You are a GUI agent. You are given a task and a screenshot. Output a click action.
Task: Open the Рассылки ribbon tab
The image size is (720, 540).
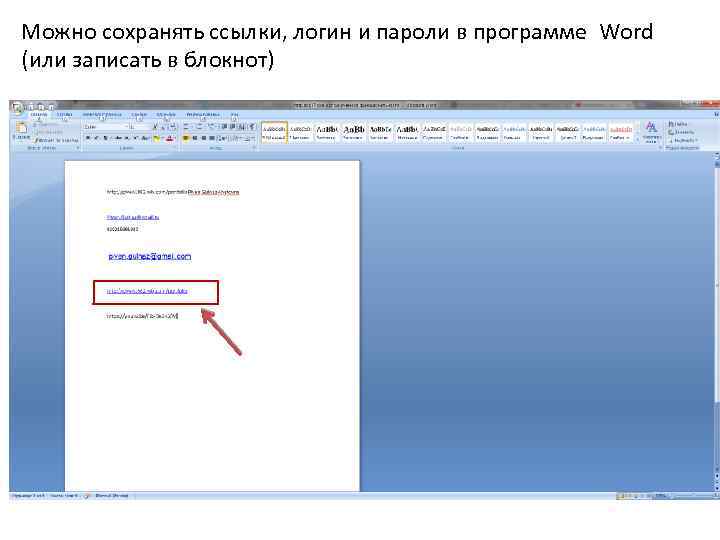[166, 114]
